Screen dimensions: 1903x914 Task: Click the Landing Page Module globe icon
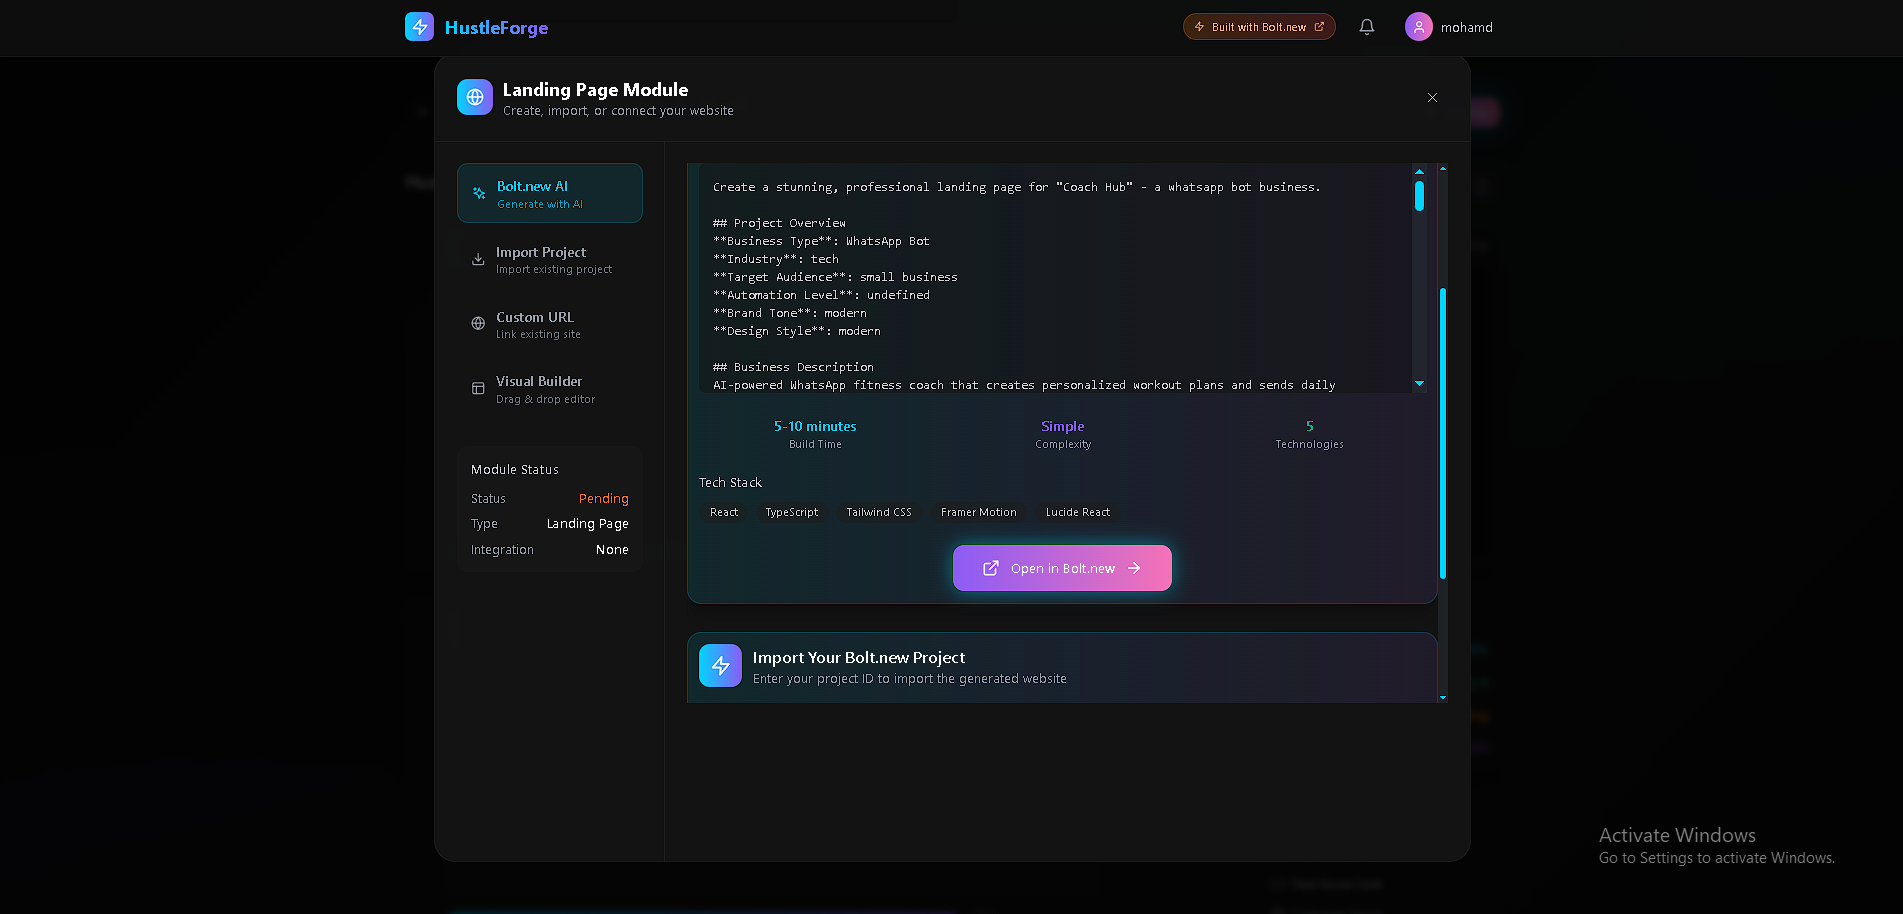[x=475, y=97]
